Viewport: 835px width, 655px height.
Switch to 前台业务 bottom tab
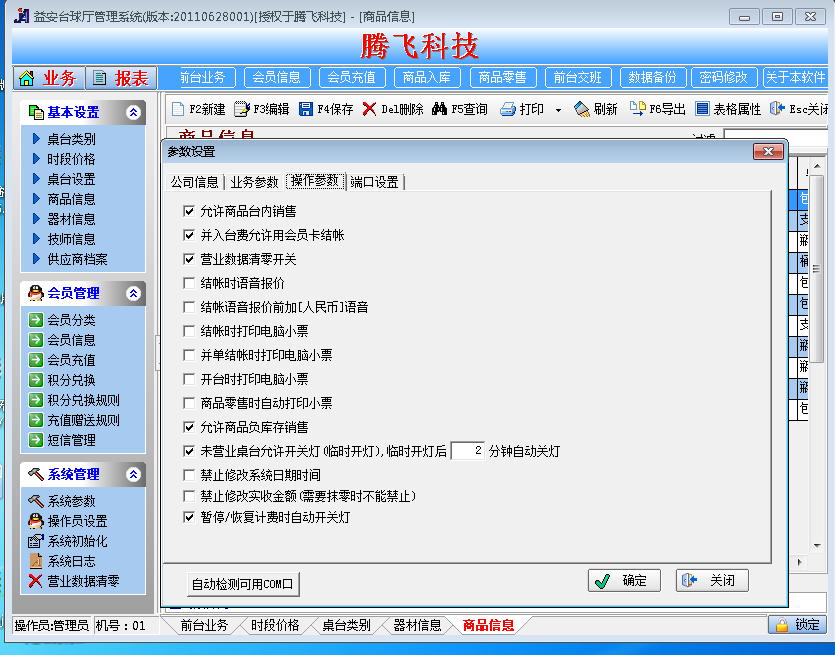pos(204,625)
